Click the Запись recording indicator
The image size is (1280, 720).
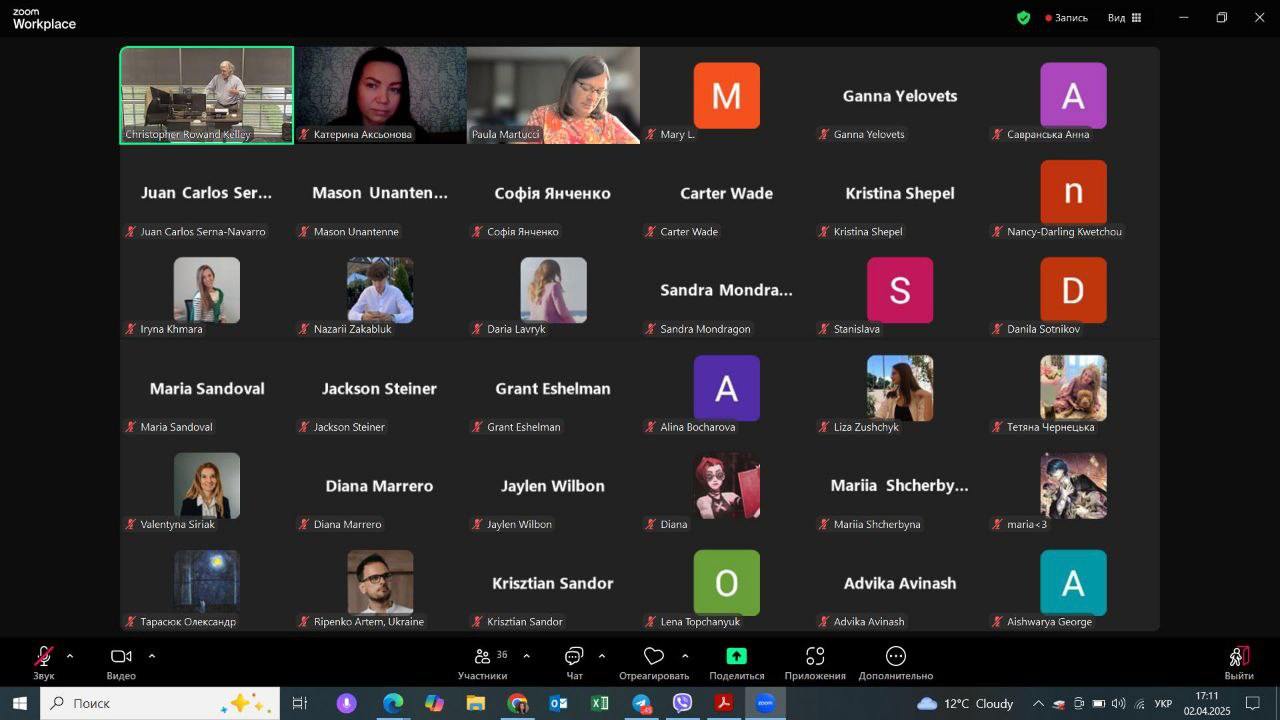(1066, 18)
